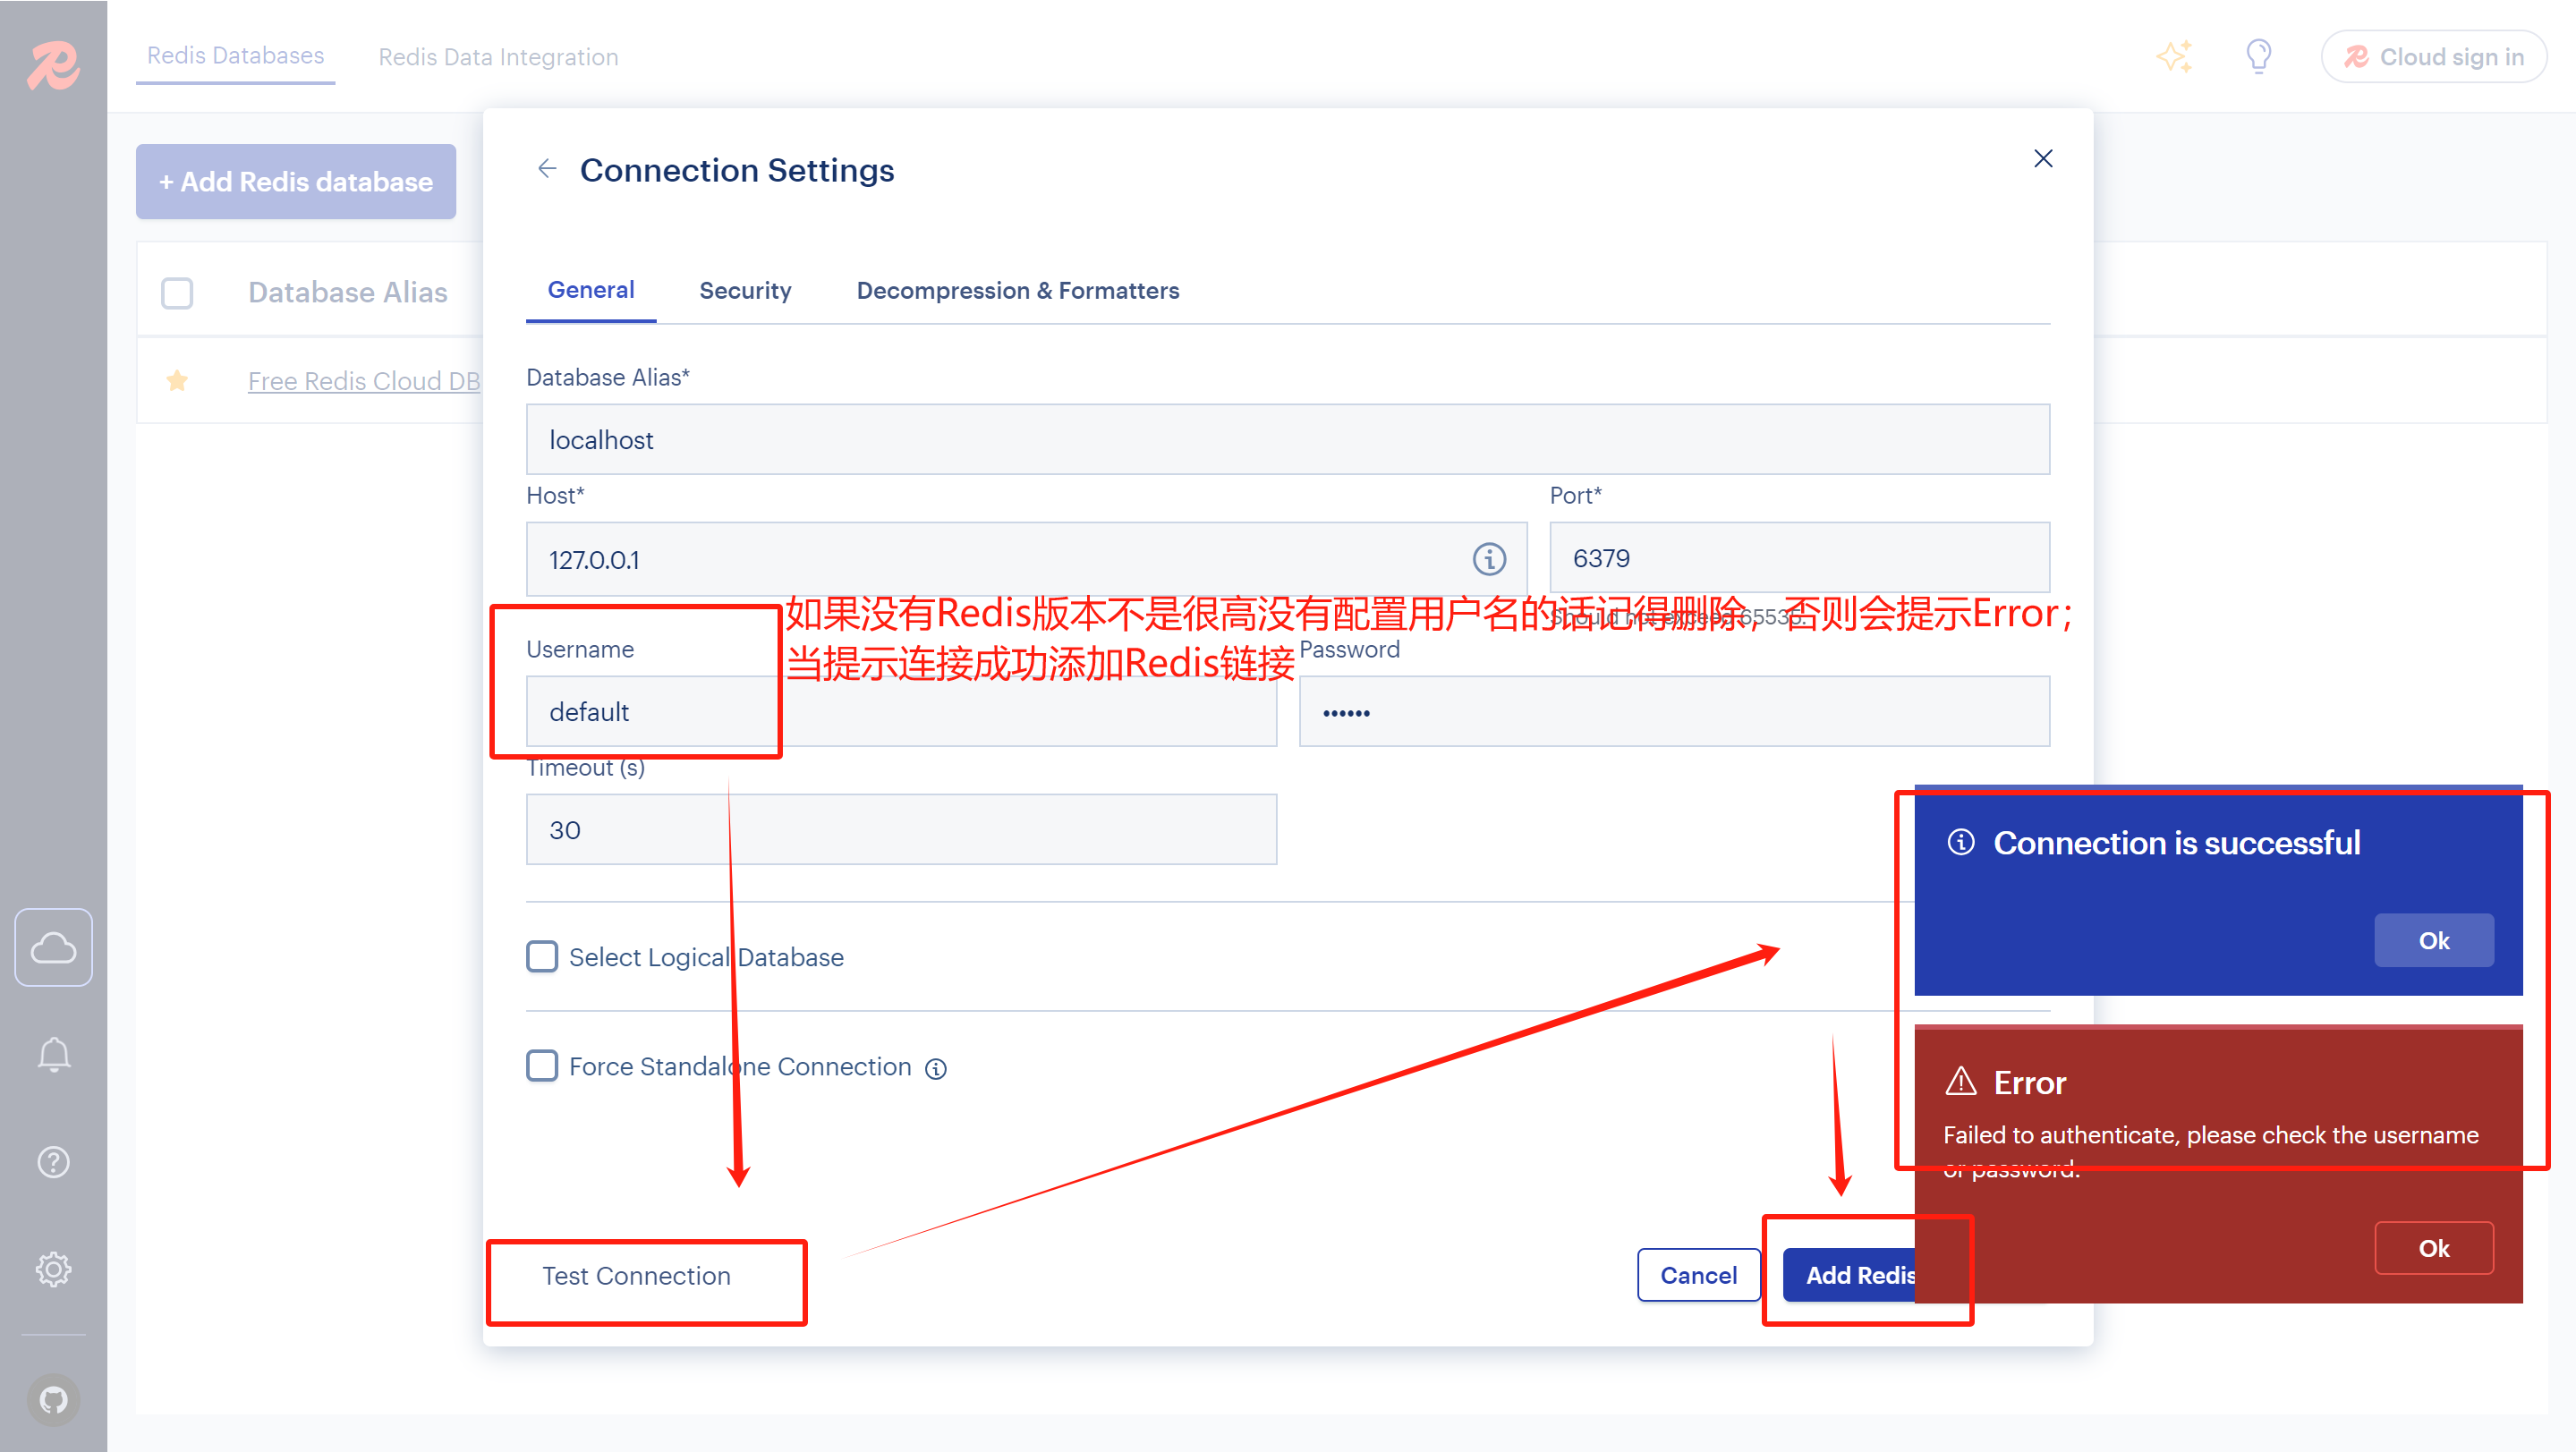Enable Select Logical Database checkbox
Image resolution: width=2576 pixels, height=1452 pixels.
[542, 957]
